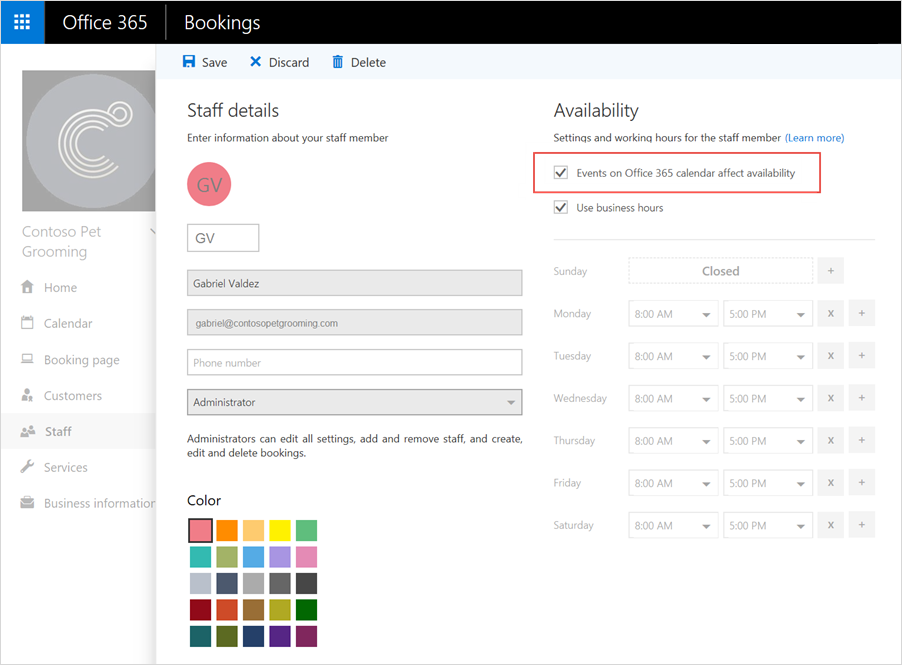Select the yellow color swatch
The height and width of the screenshot is (665, 902).
tap(279, 530)
